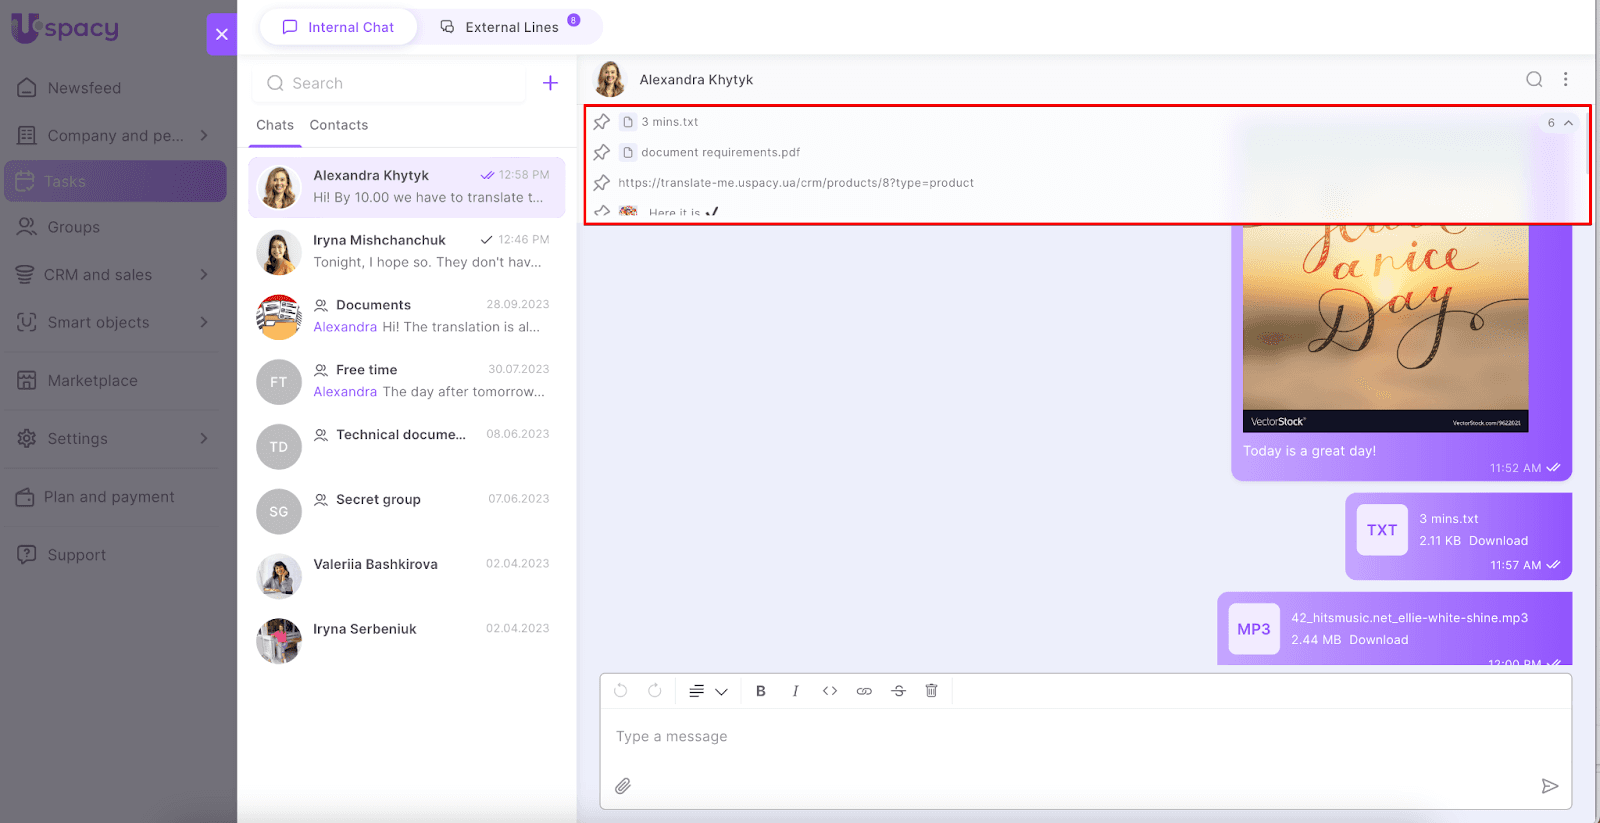1600x823 pixels.
Task: Open text alignment dropdown in editor
Action: tap(708, 691)
